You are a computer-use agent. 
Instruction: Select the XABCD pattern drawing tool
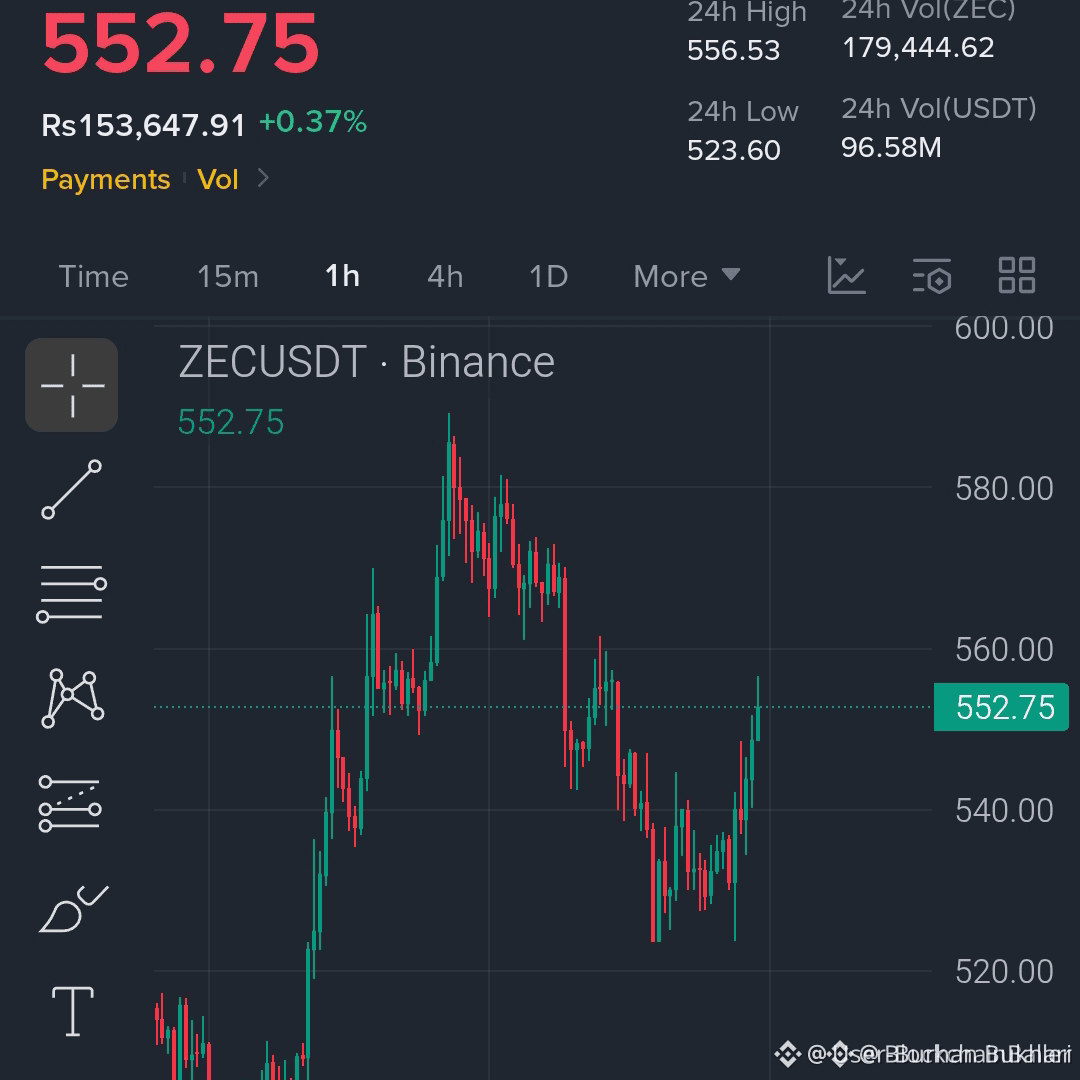click(72, 698)
